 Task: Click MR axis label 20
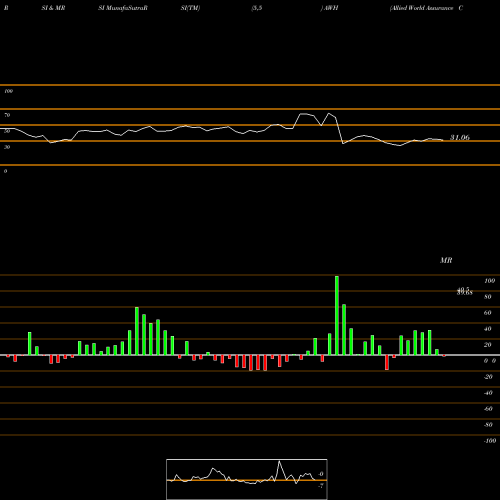pos(488,345)
